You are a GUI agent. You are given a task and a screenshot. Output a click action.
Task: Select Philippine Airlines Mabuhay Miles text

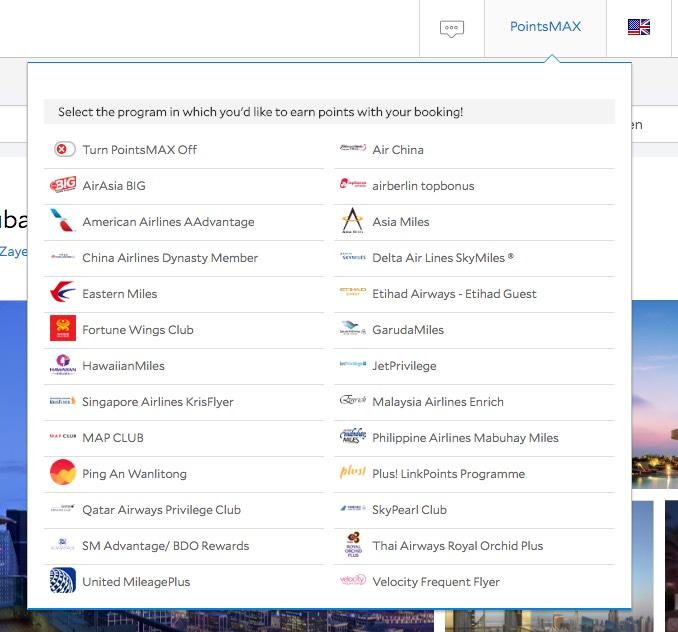coord(466,438)
